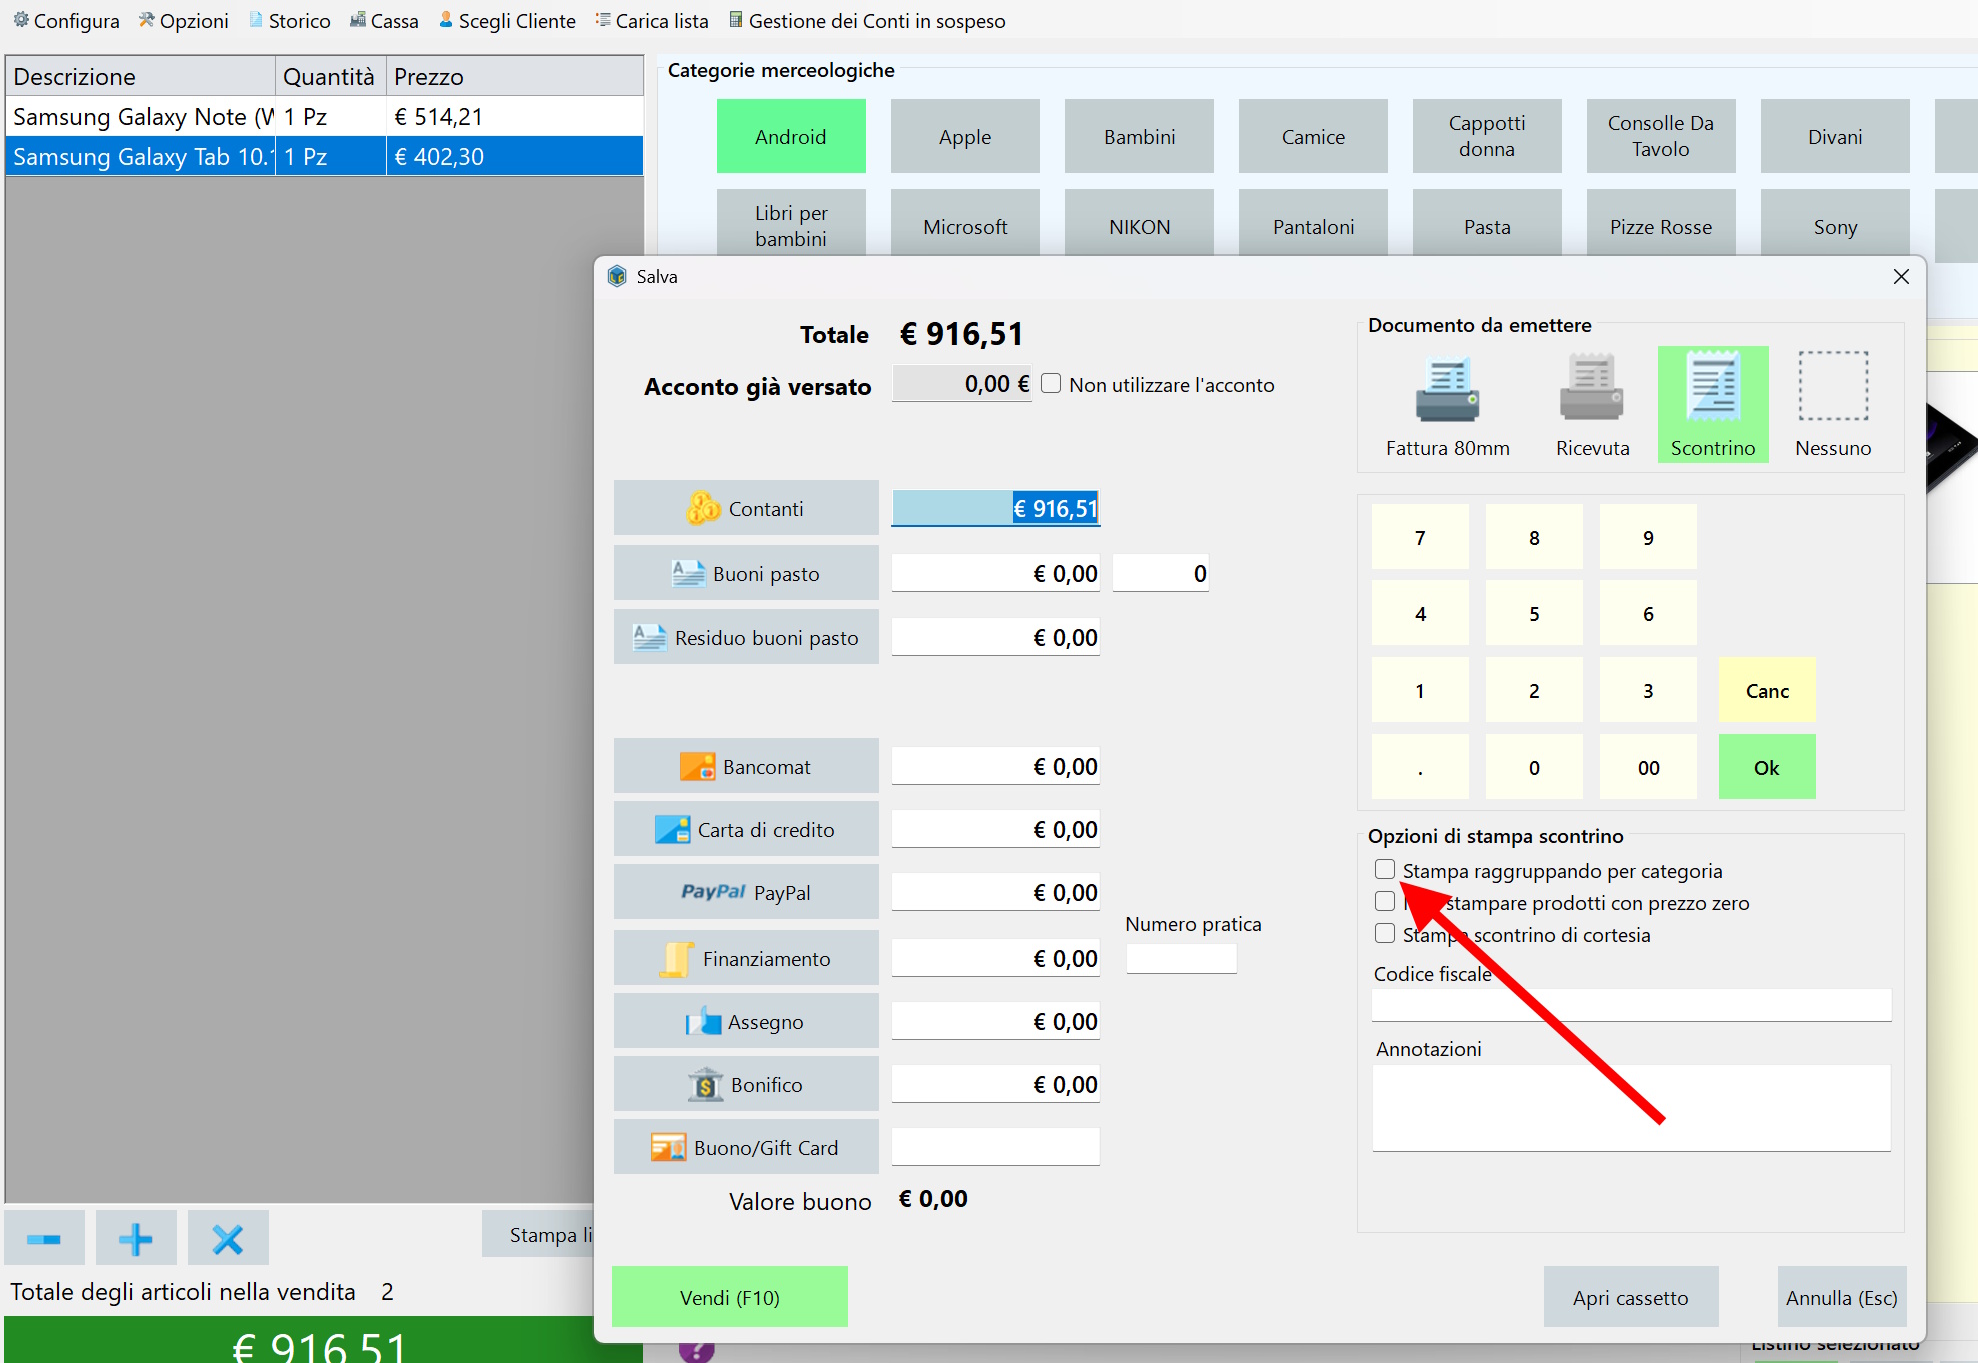Click the Finanziamento payment button
The height and width of the screenshot is (1363, 1978).
pyautogui.click(x=746, y=959)
